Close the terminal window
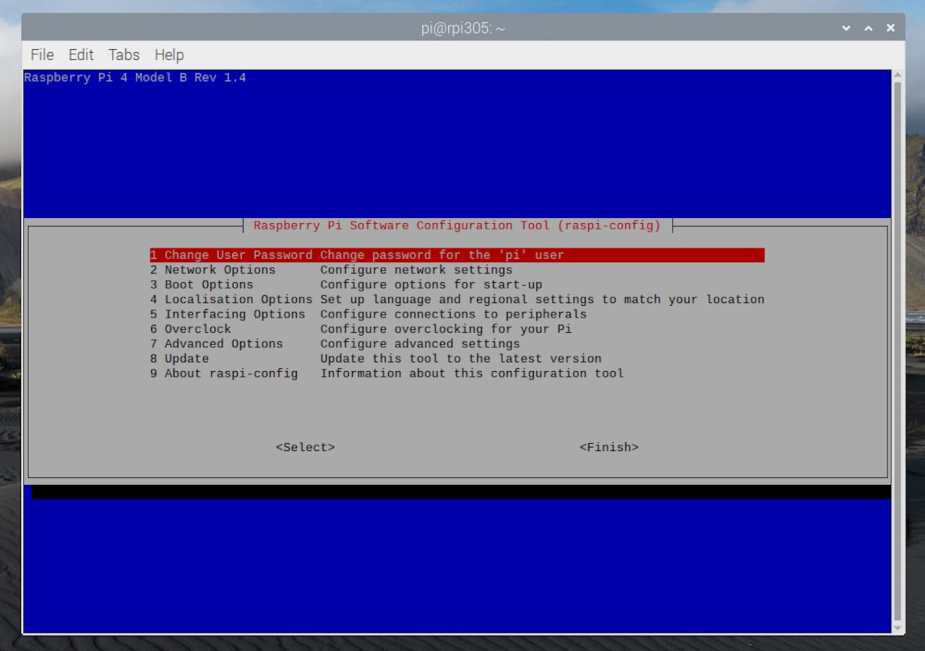The width and height of the screenshot is (925, 651). (x=890, y=28)
